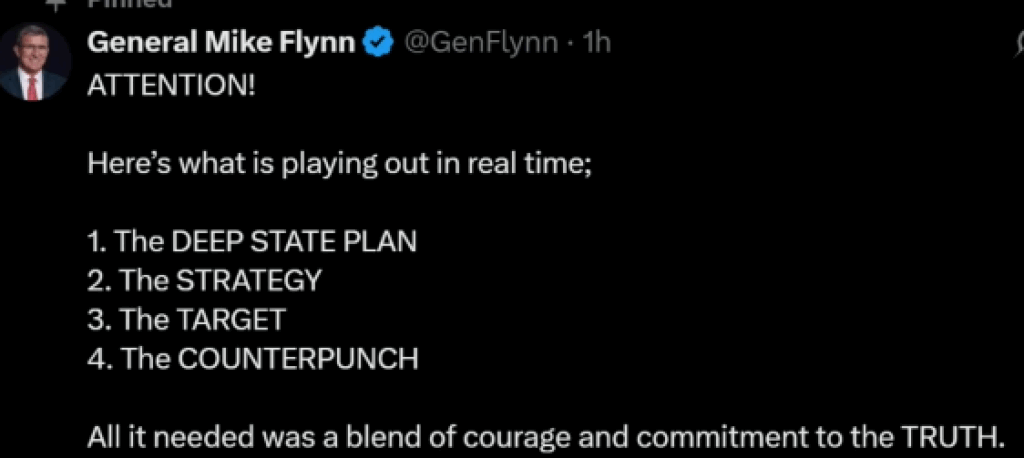Click the blue verified badge

point(377,42)
